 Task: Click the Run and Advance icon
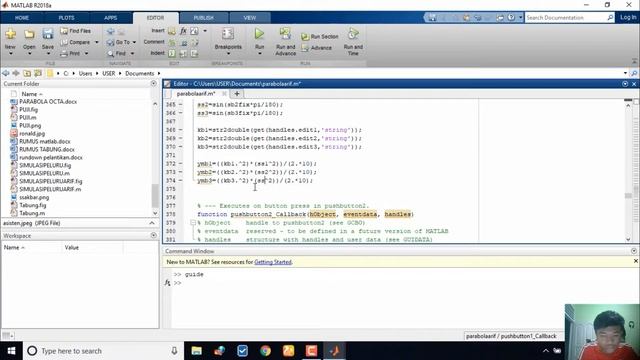click(285, 34)
